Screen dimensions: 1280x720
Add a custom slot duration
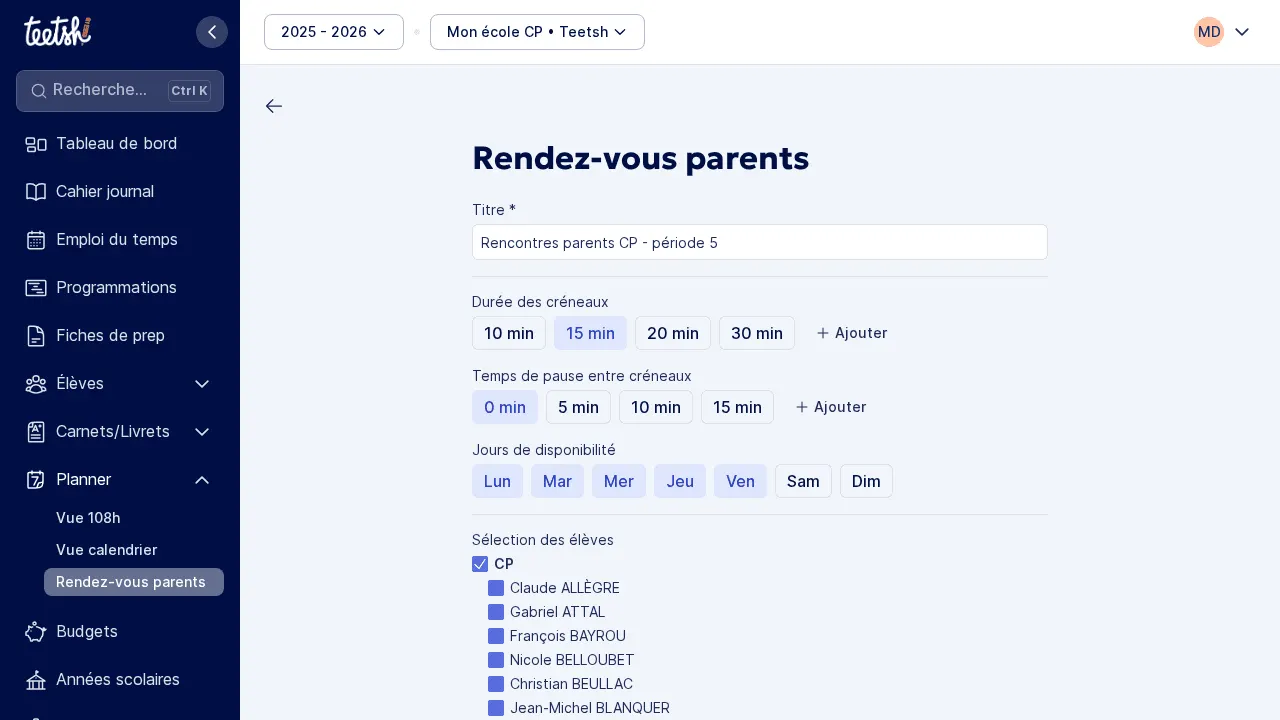[x=852, y=333]
